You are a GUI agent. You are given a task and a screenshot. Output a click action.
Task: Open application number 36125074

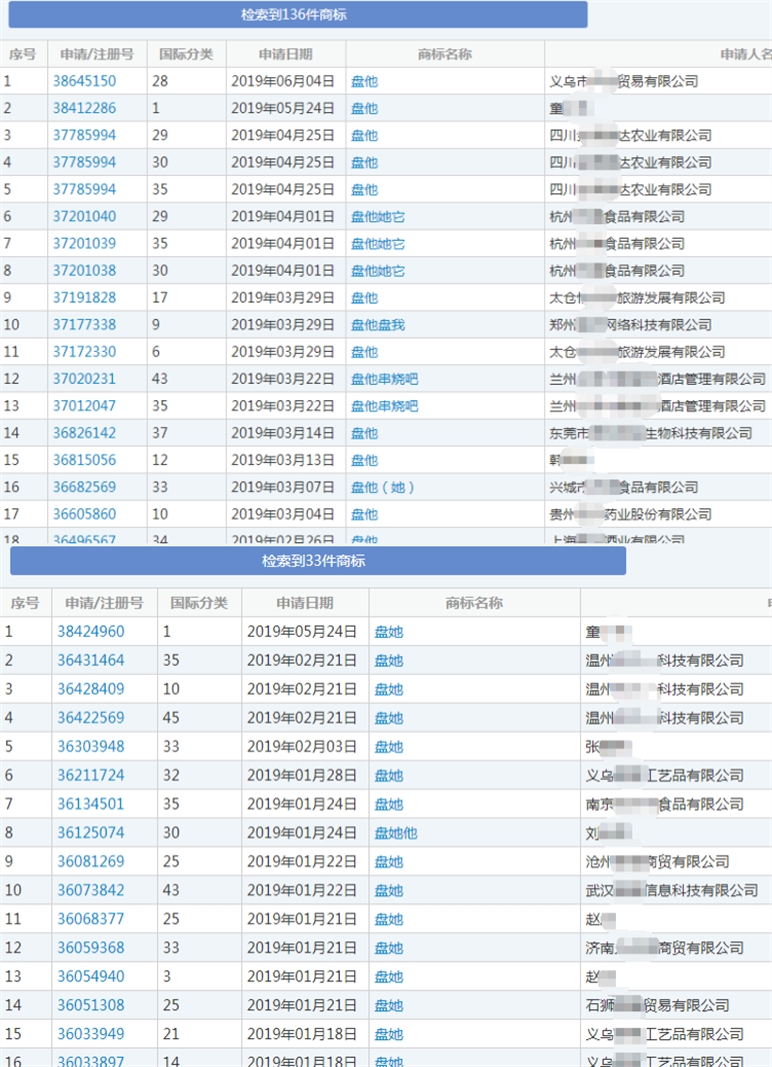tap(91, 832)
